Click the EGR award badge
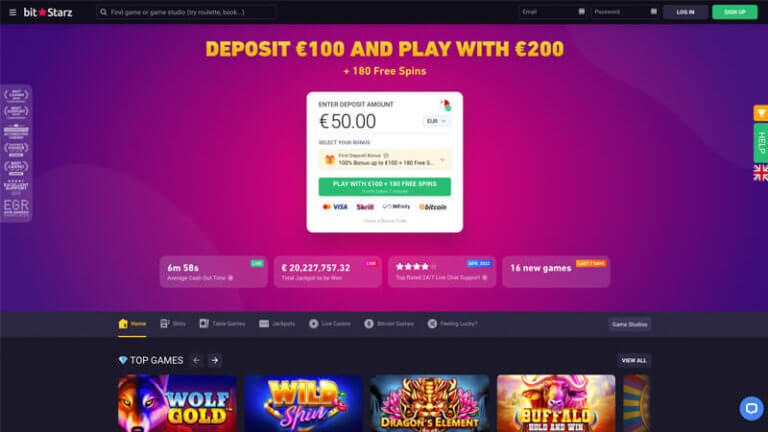 [16, 208]
